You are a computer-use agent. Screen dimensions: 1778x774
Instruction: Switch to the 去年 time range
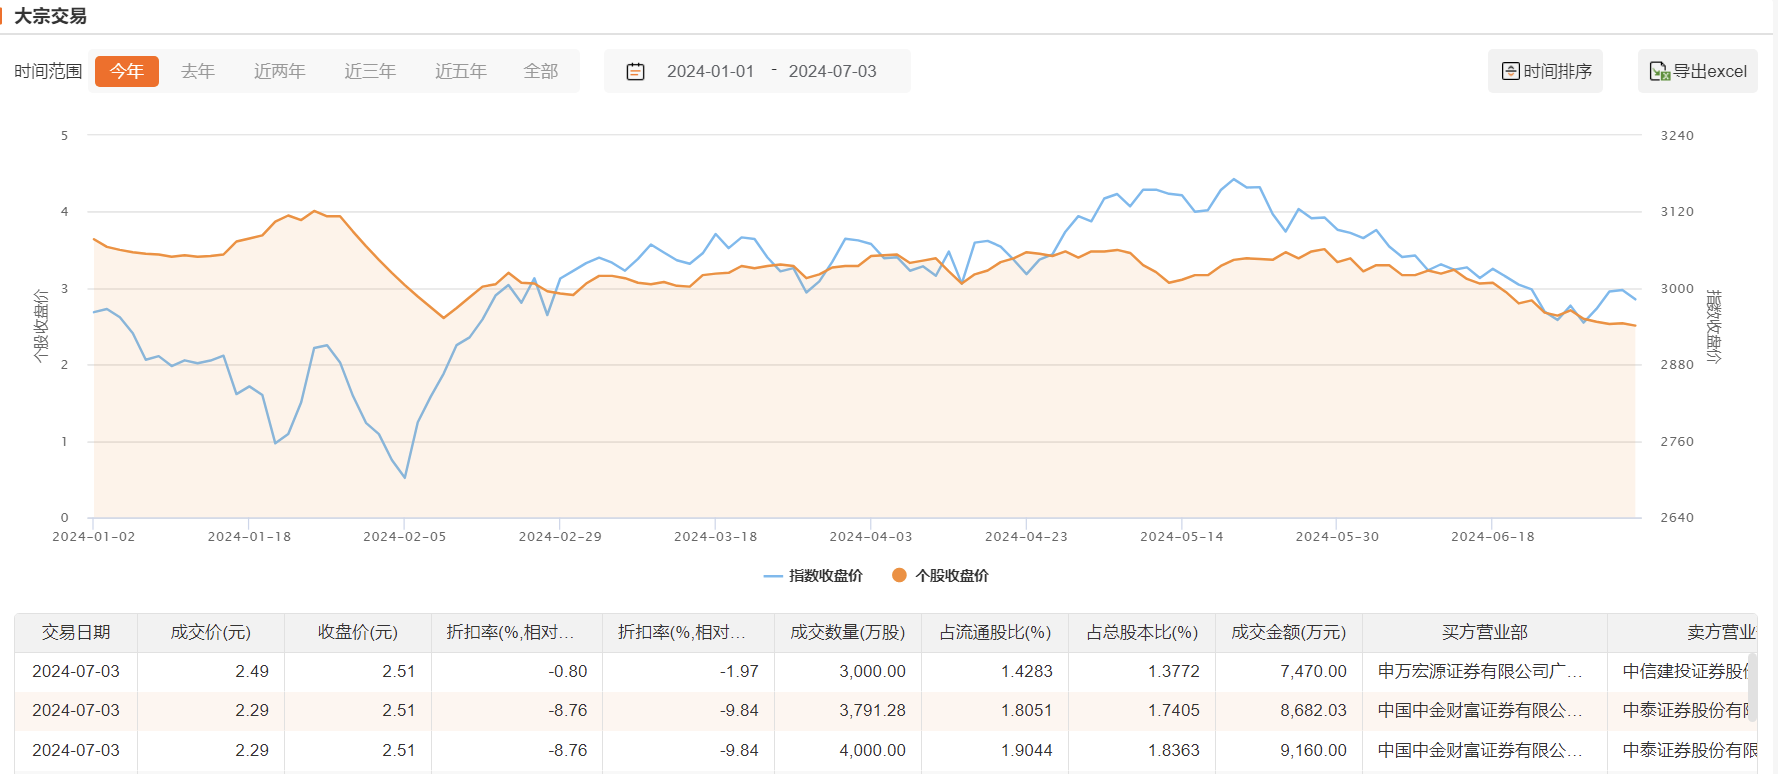198,71
